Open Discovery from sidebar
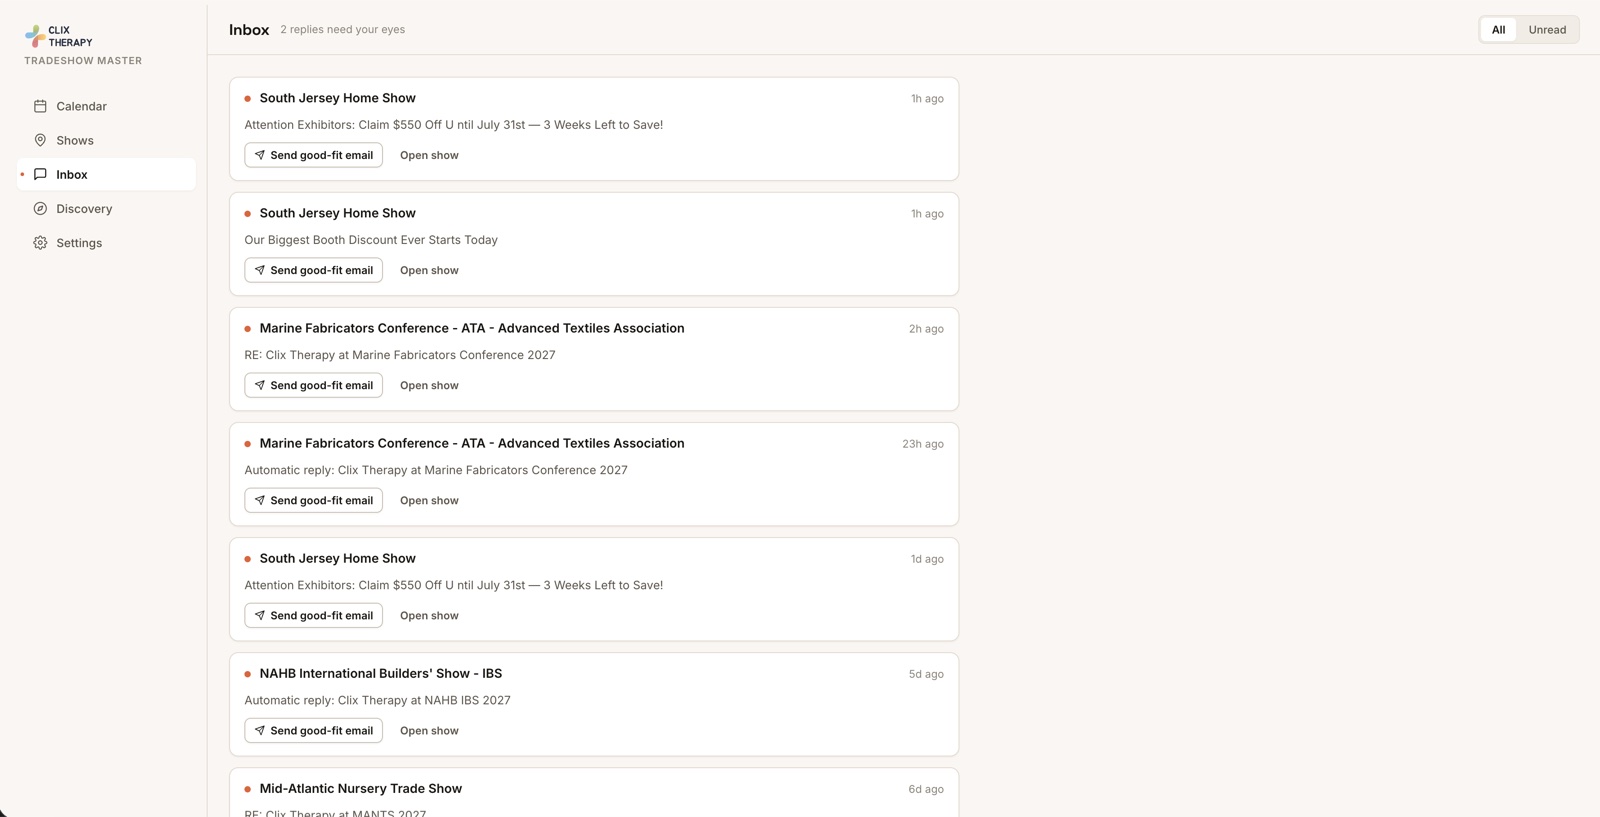The image size is (1600, 817). [106, 209]
